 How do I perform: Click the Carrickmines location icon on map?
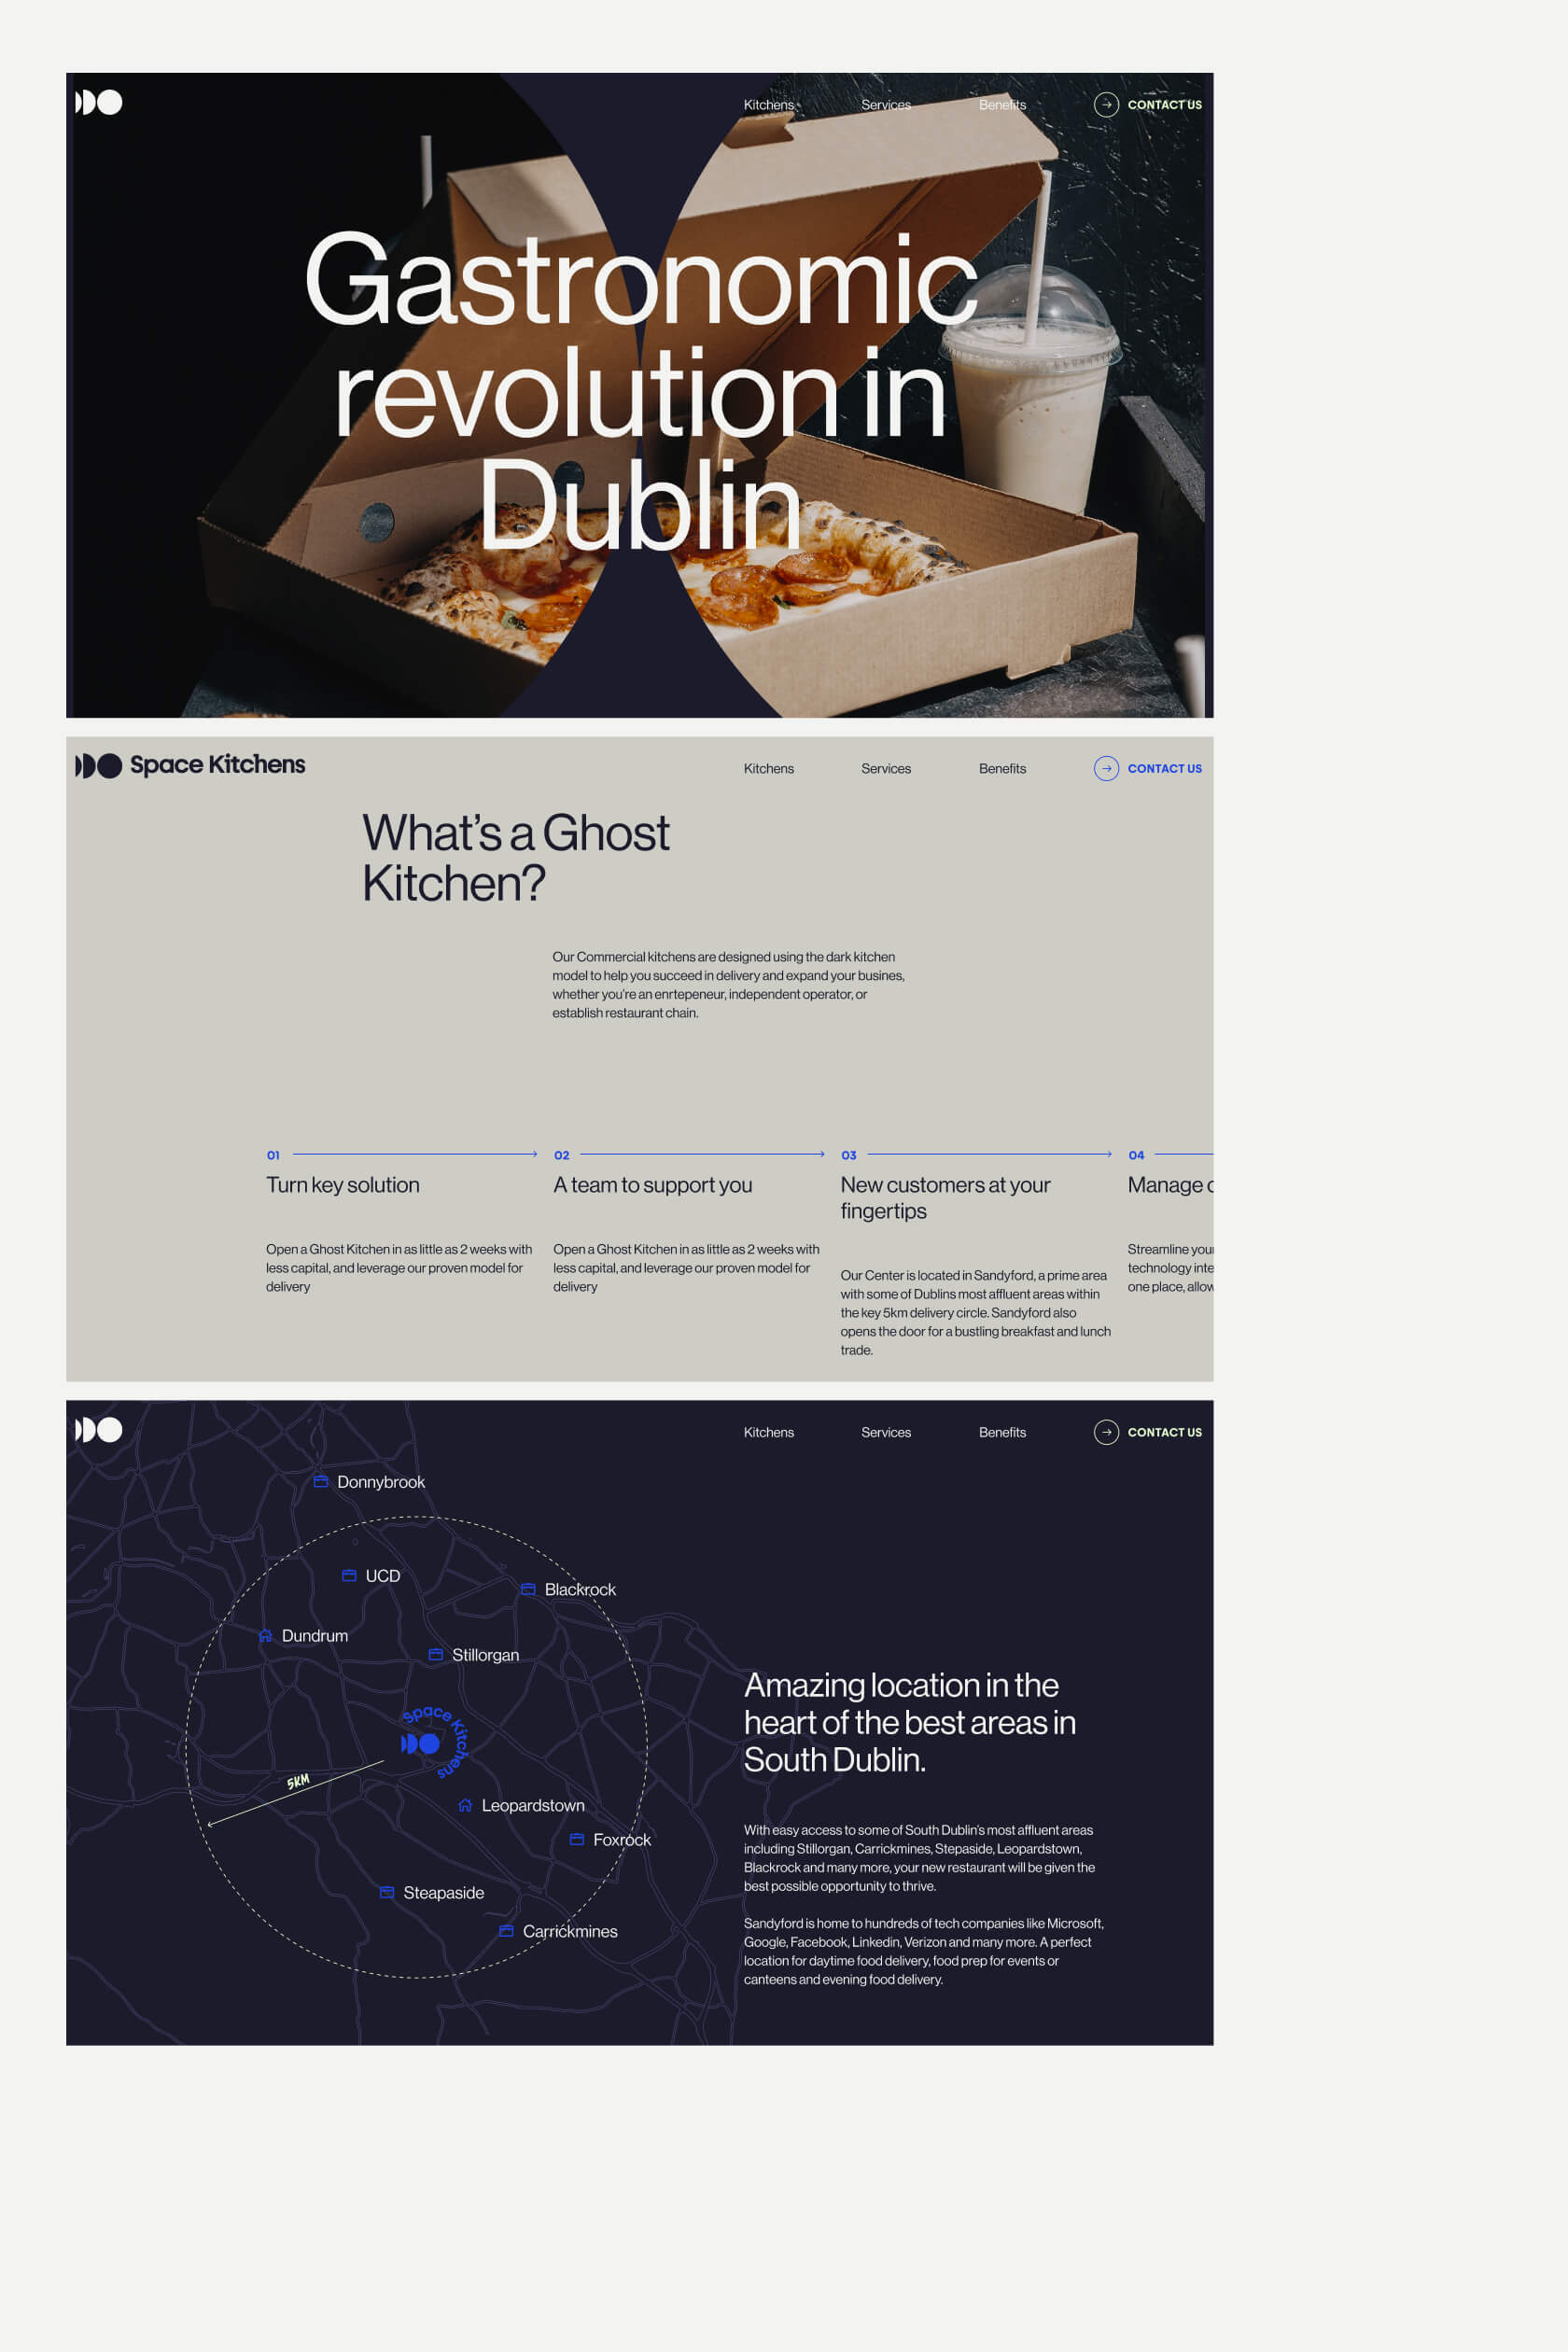pyautogui.click(x=506, y=1932)
